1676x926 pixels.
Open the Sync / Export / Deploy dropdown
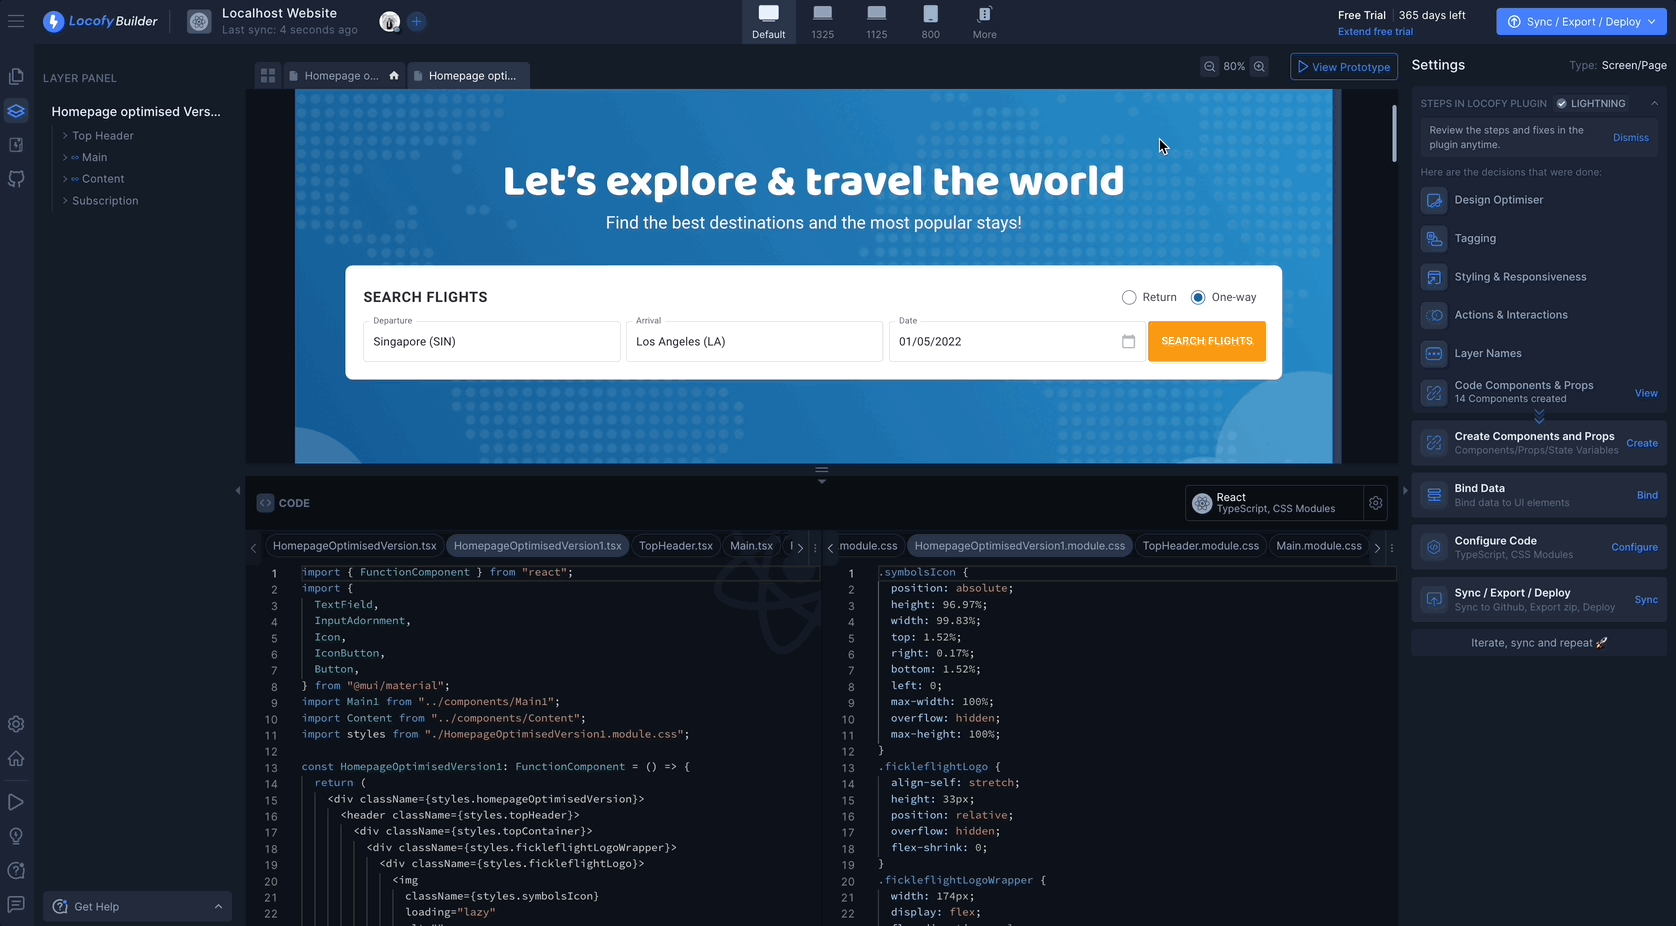pos(1581,21)
